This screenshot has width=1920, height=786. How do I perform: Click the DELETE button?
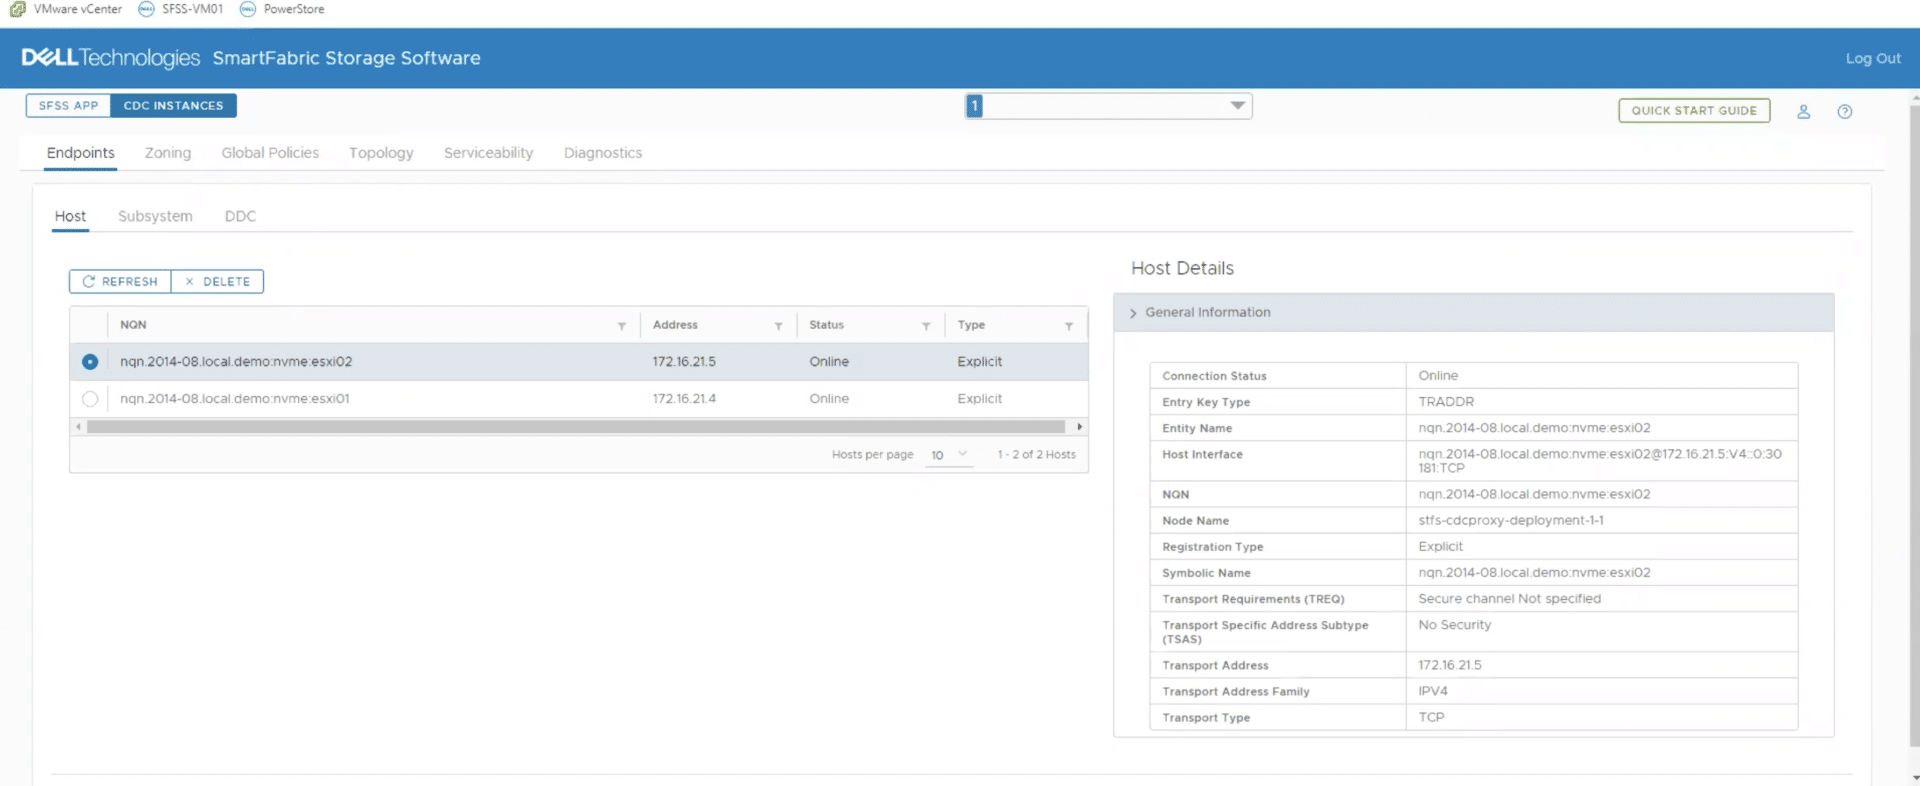click(217, 282)
